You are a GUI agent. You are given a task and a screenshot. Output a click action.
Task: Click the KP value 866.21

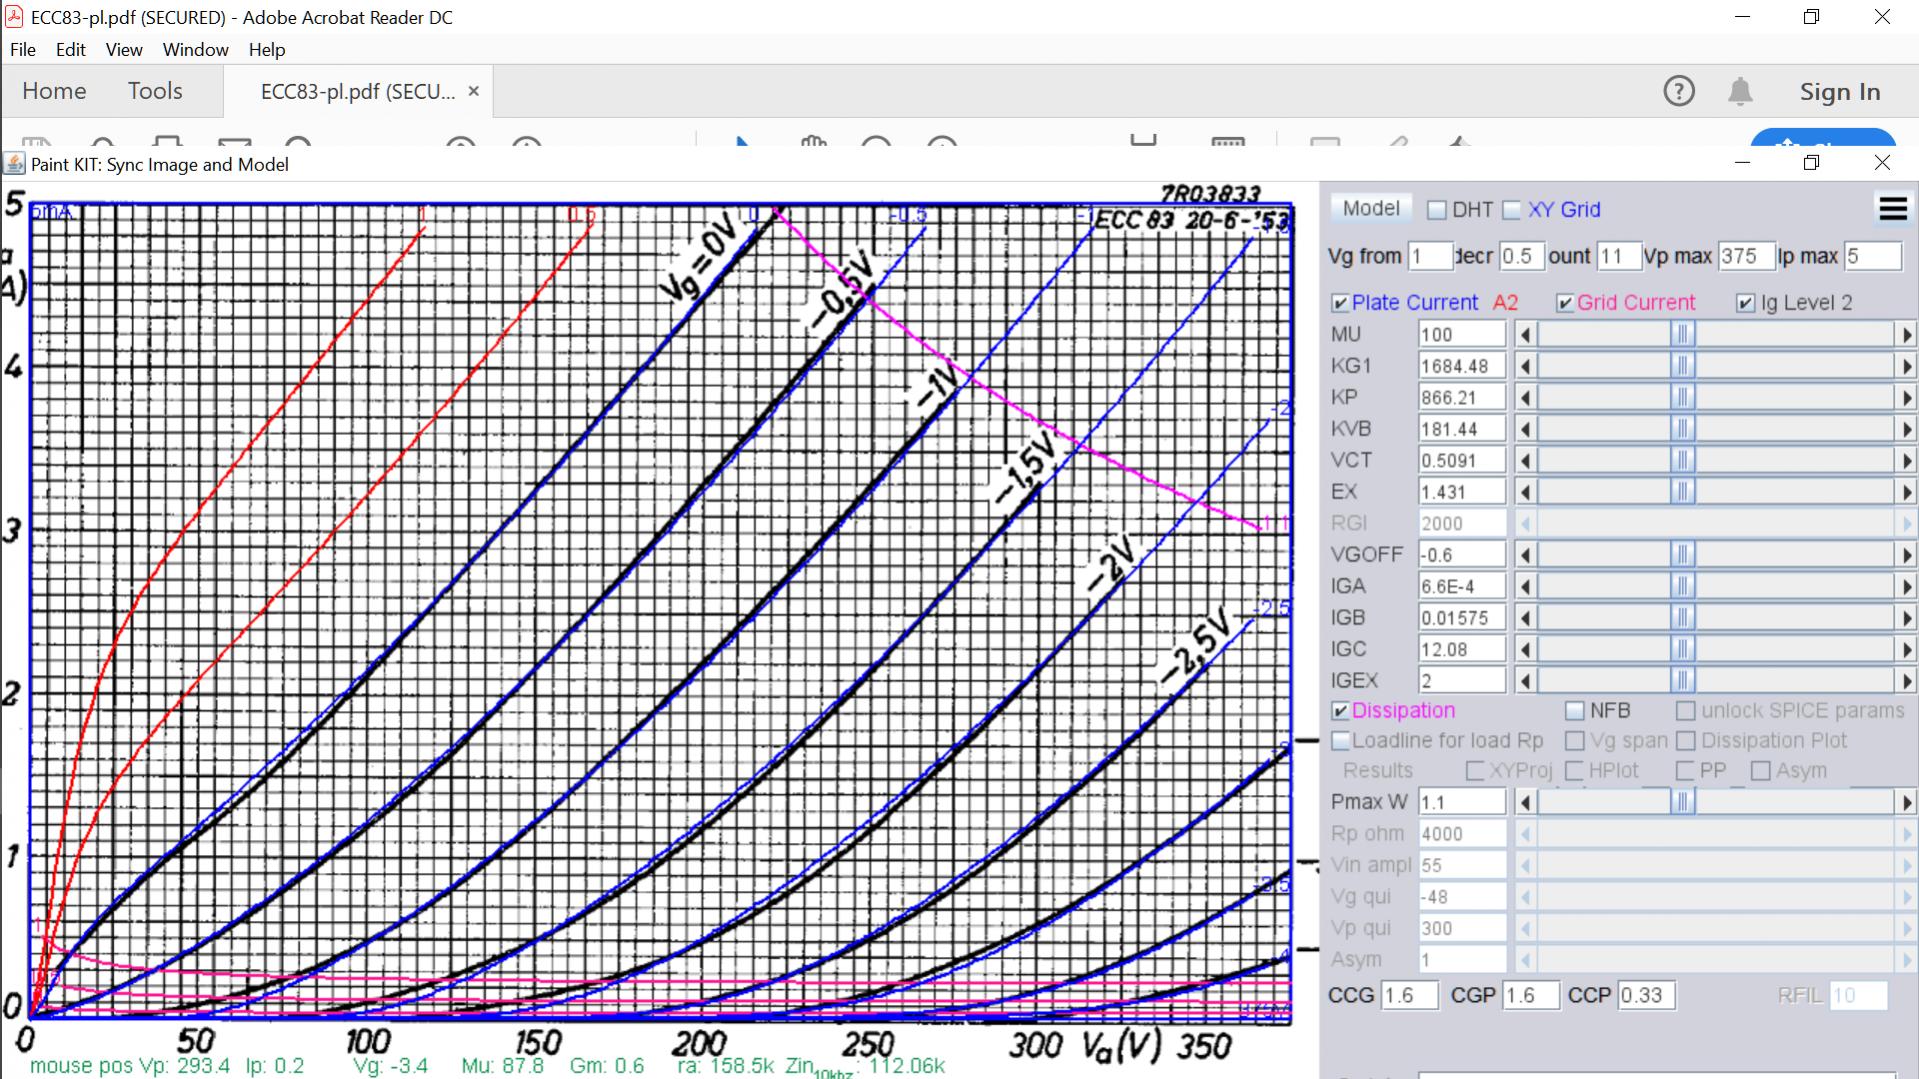(1462, 398)
